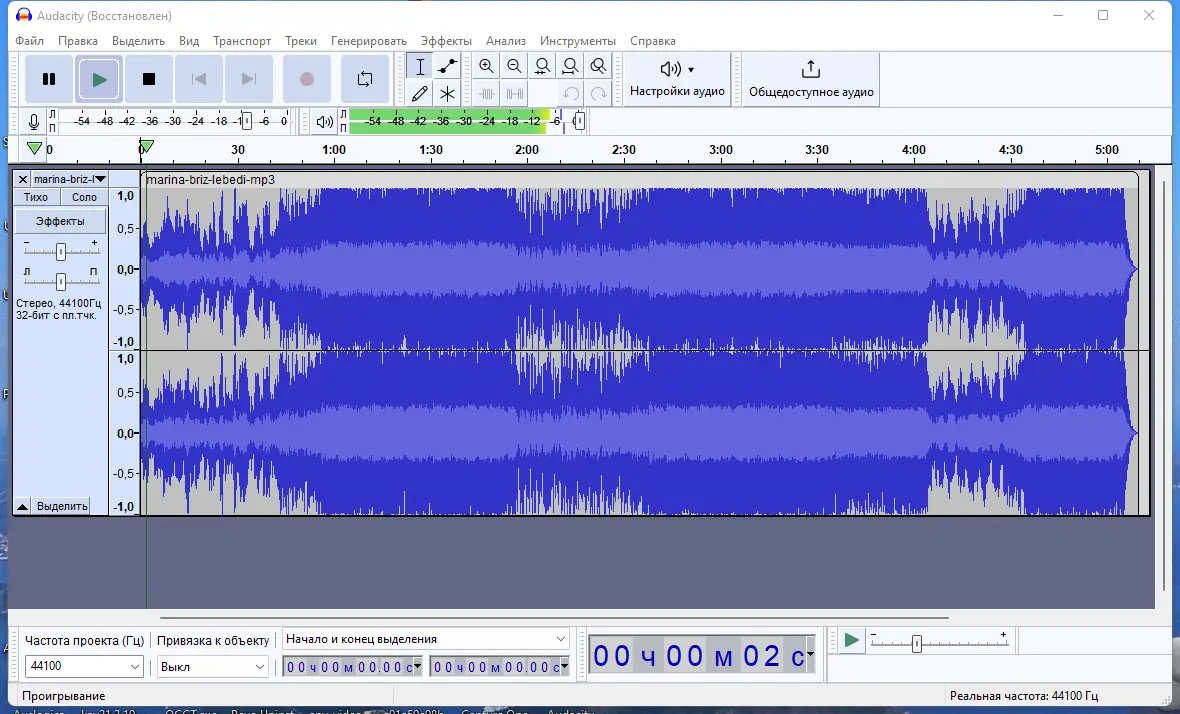Fit project to window width
1180x714 pixels.
570,66
